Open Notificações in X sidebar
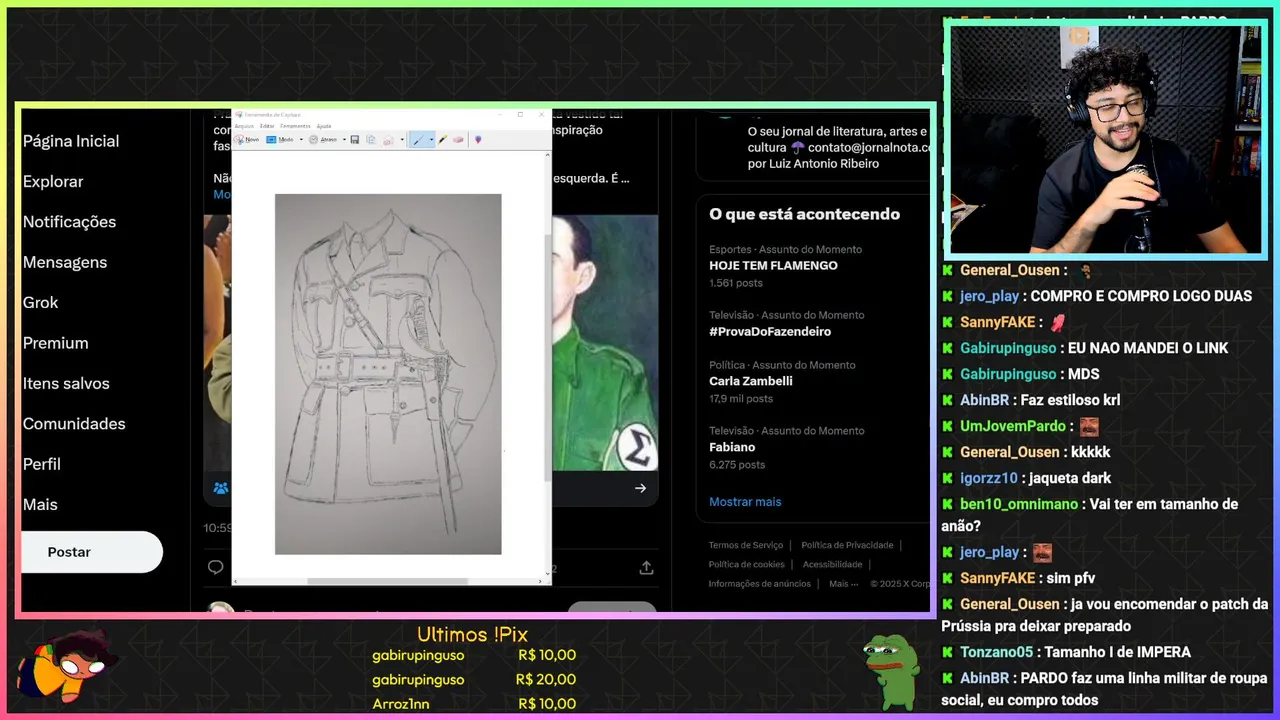1280x720 pixels. coord(69,222)
